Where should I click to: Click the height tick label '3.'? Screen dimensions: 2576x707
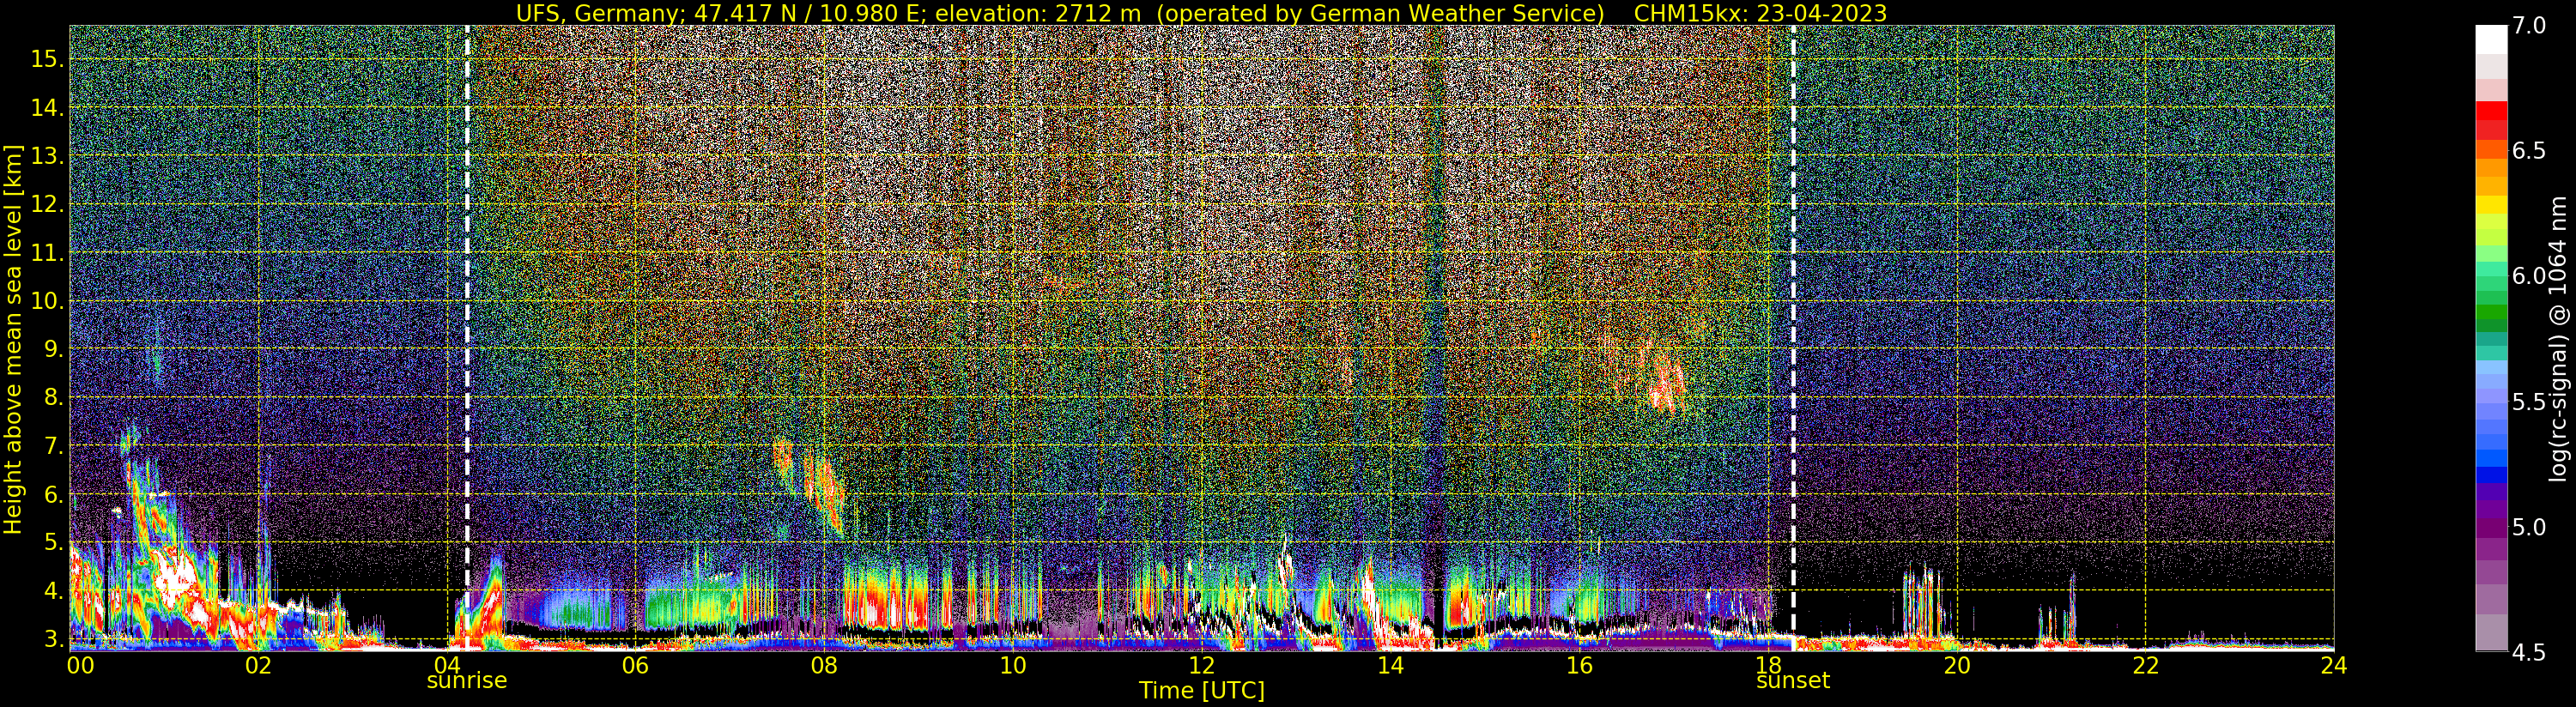53,638
